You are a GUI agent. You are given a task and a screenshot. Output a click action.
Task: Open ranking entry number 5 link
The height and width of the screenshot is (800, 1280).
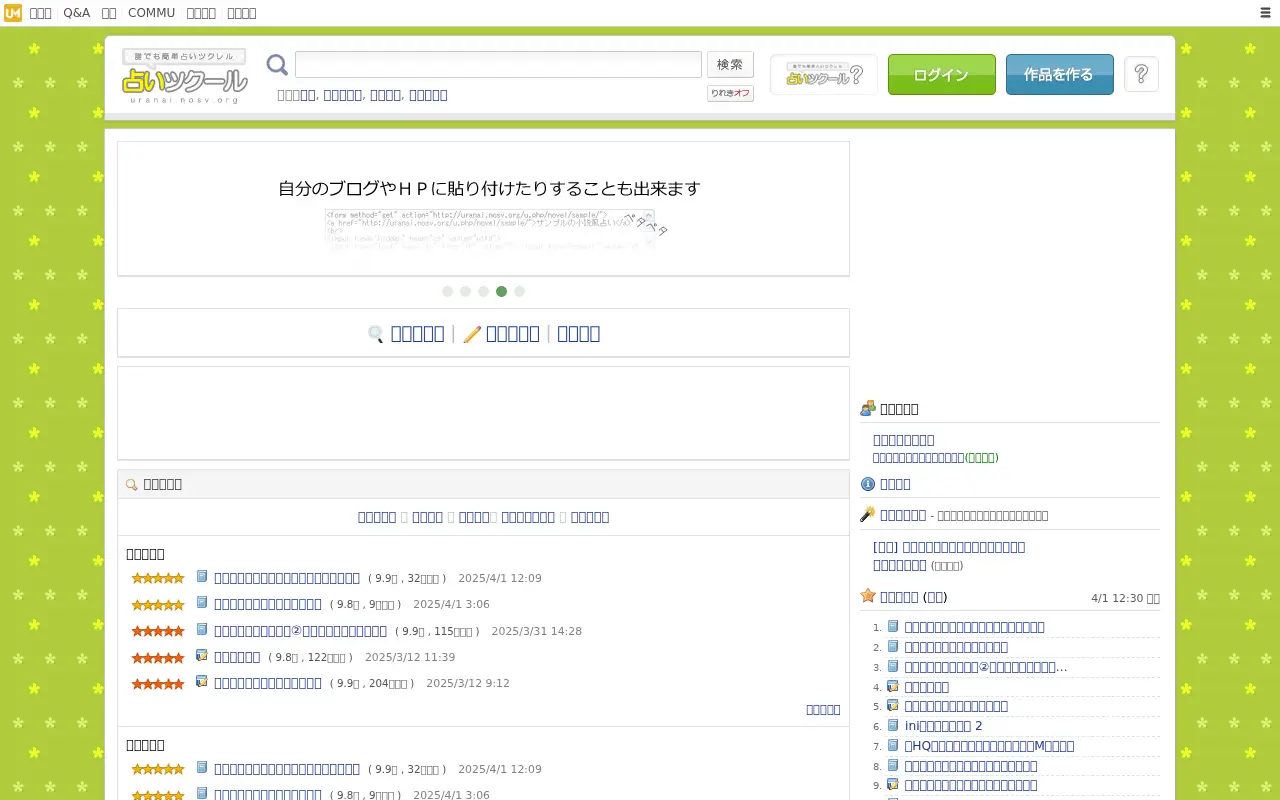956,706
